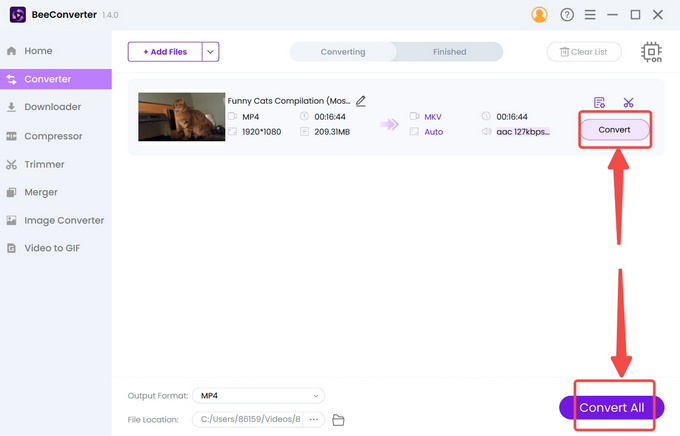Switch to the Finished tab
The image size is (680, 436).
(449, 52)
